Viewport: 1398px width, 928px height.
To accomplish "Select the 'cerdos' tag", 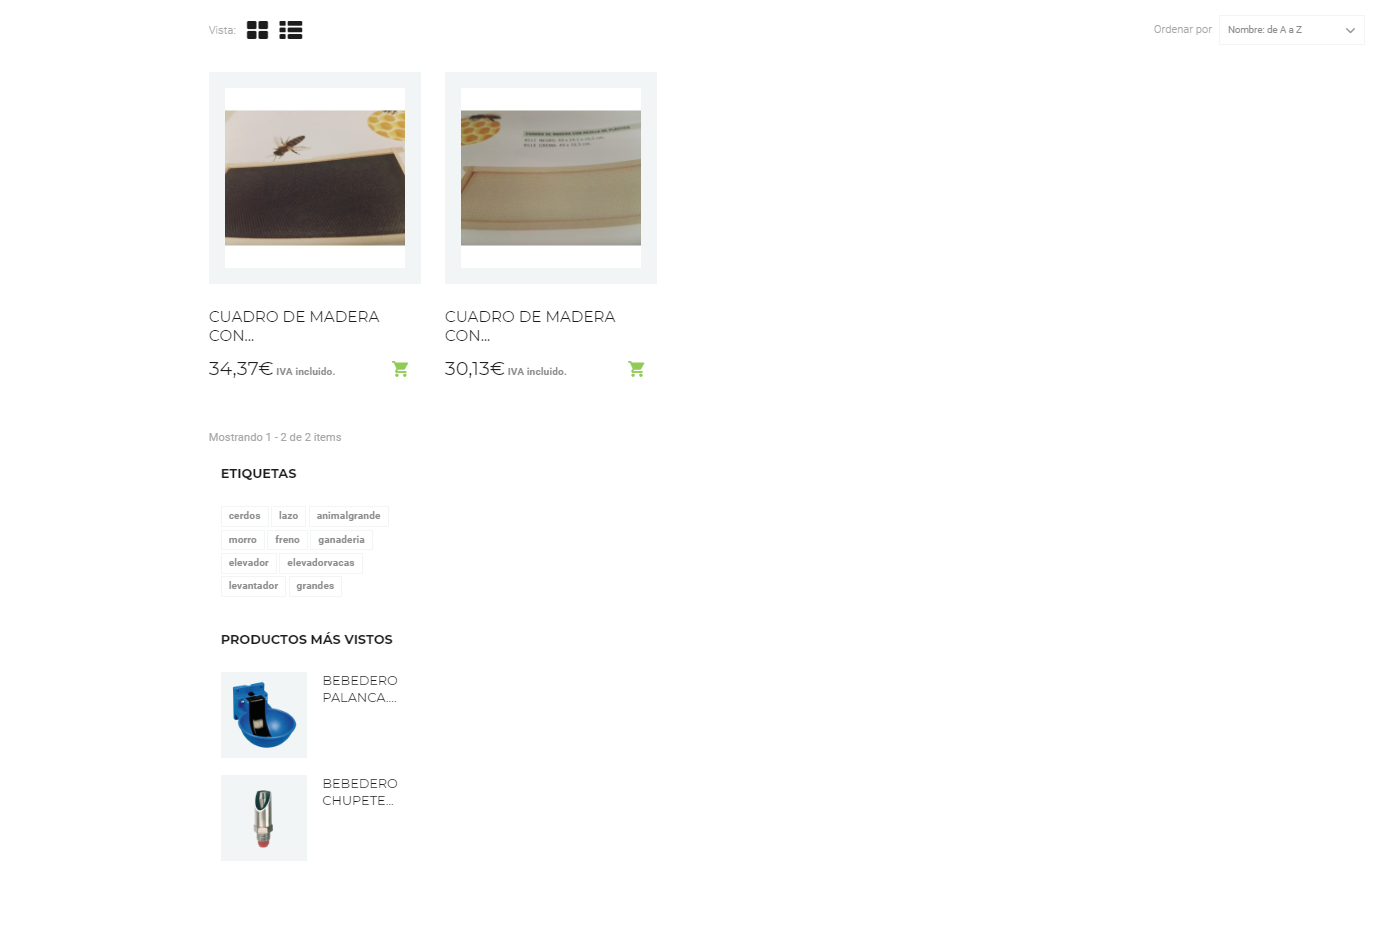I will point(244,516).
